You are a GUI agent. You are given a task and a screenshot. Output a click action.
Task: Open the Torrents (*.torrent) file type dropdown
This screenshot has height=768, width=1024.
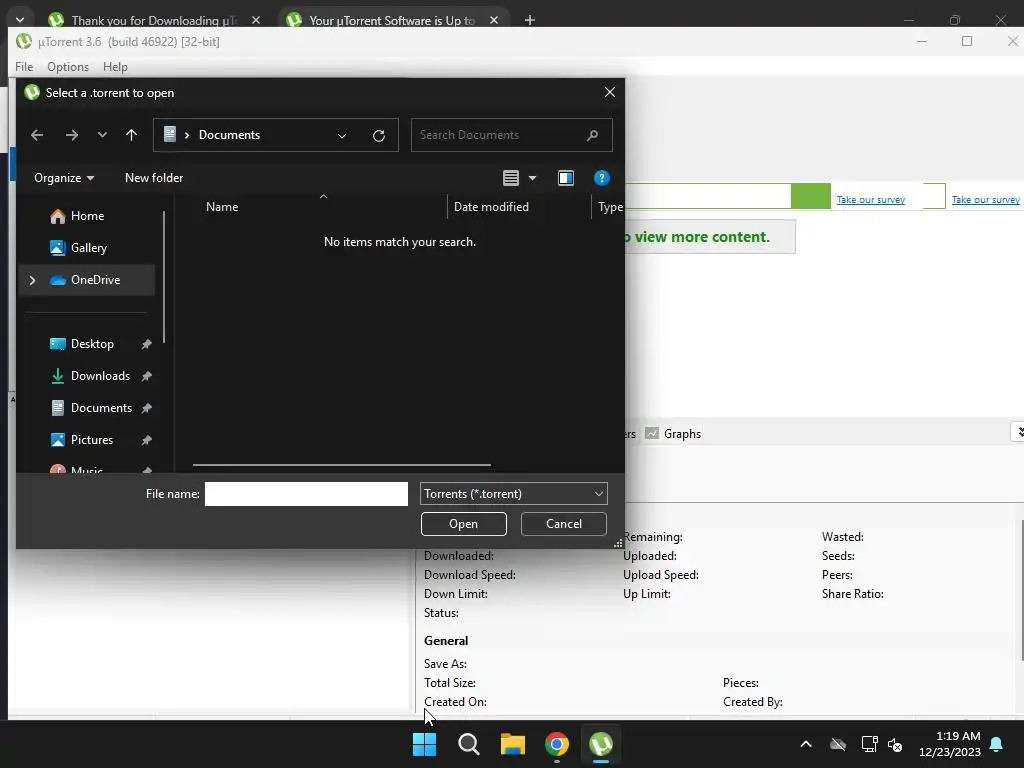coord(514,494)
